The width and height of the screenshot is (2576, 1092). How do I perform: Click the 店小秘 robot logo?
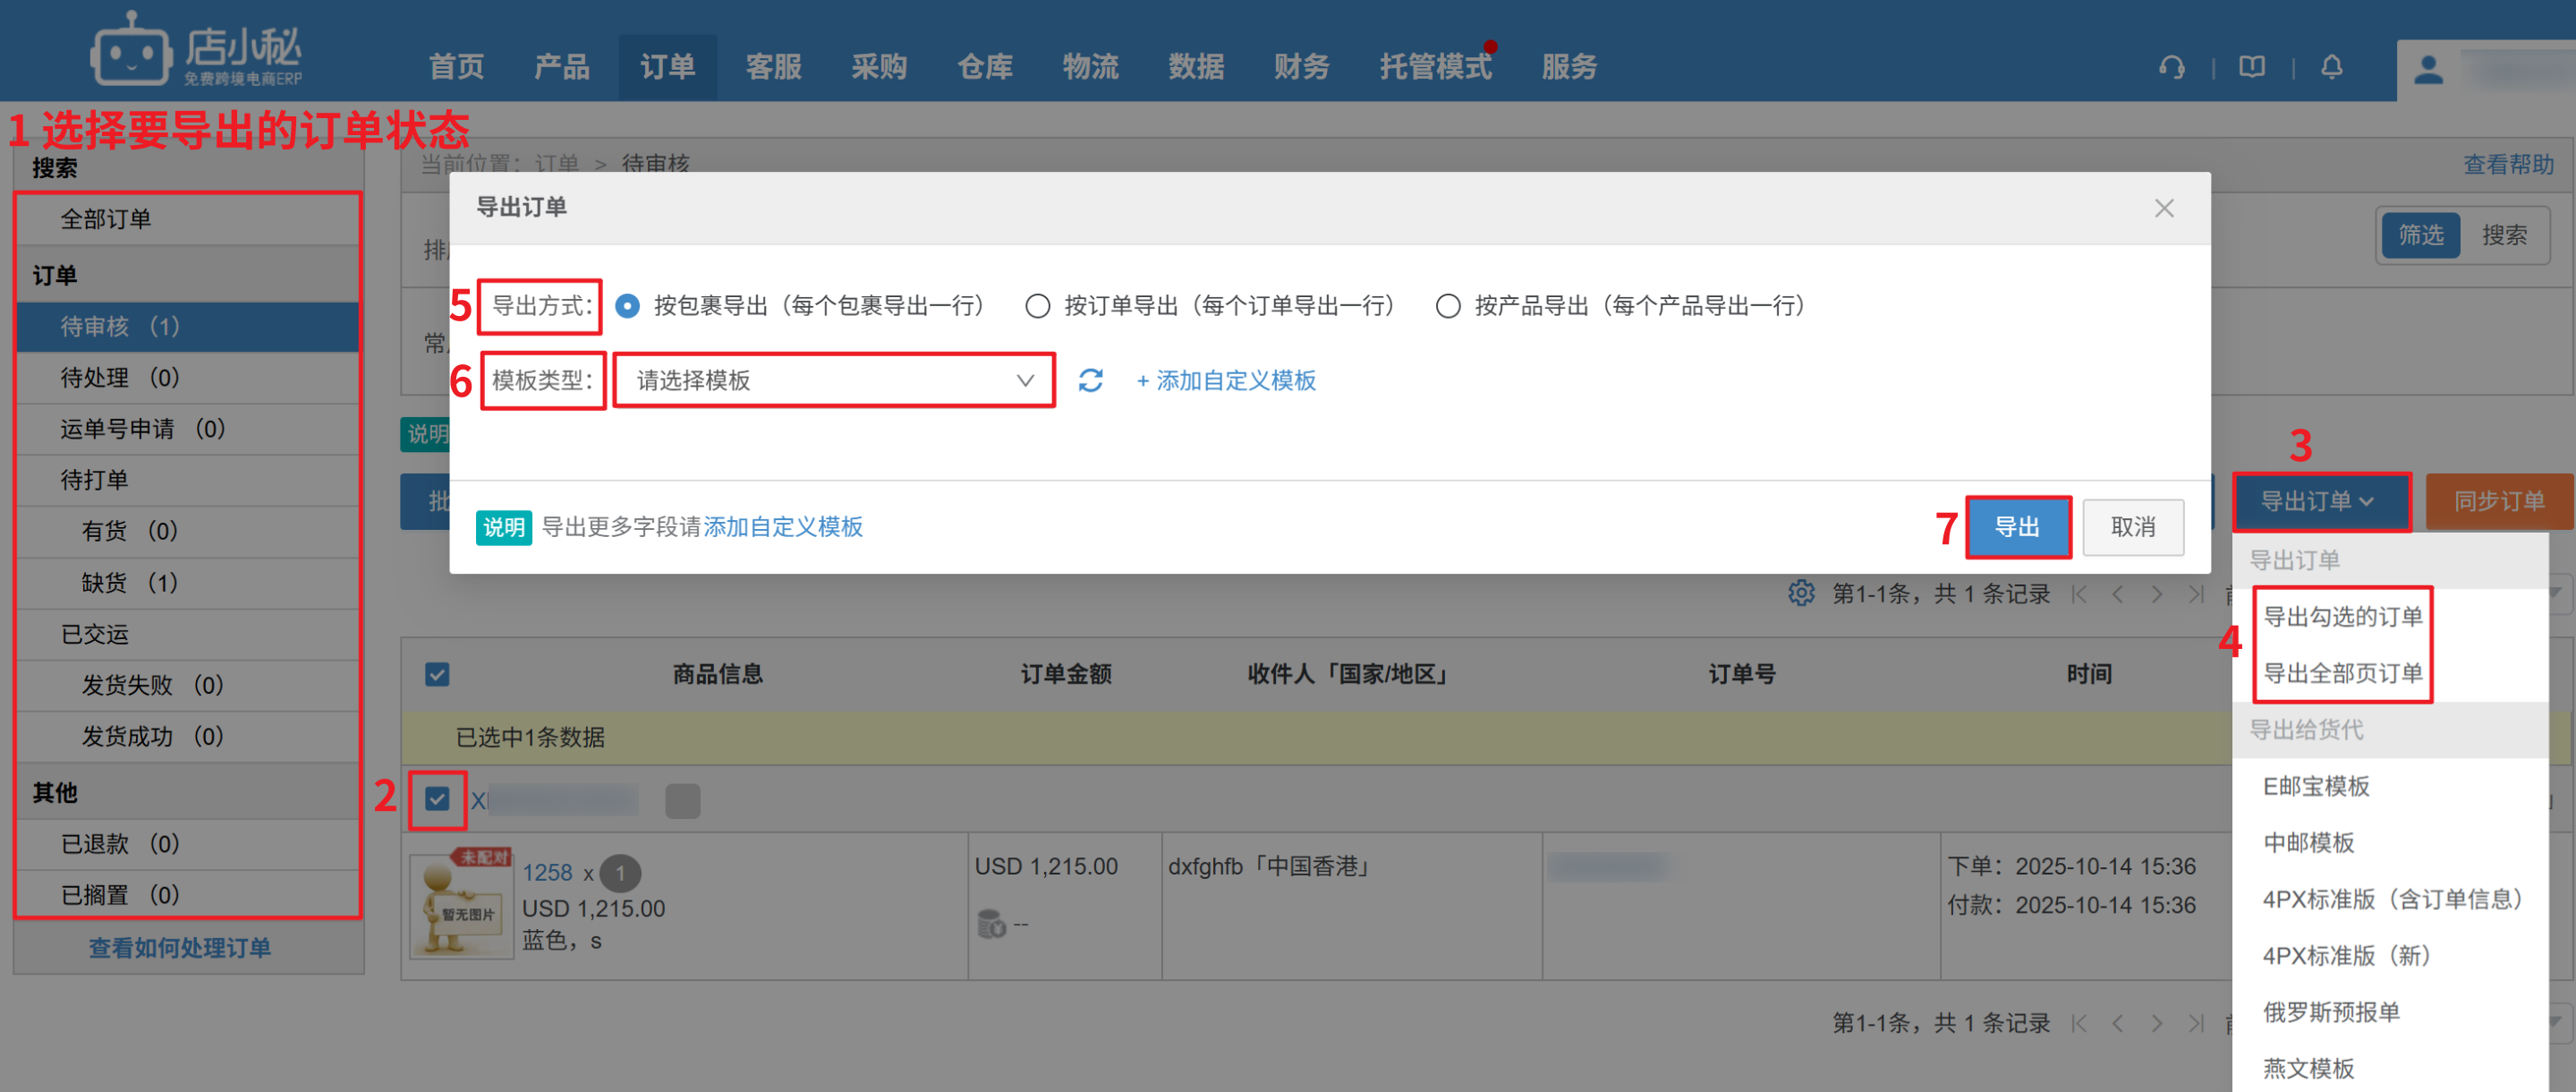coord(131,50)
